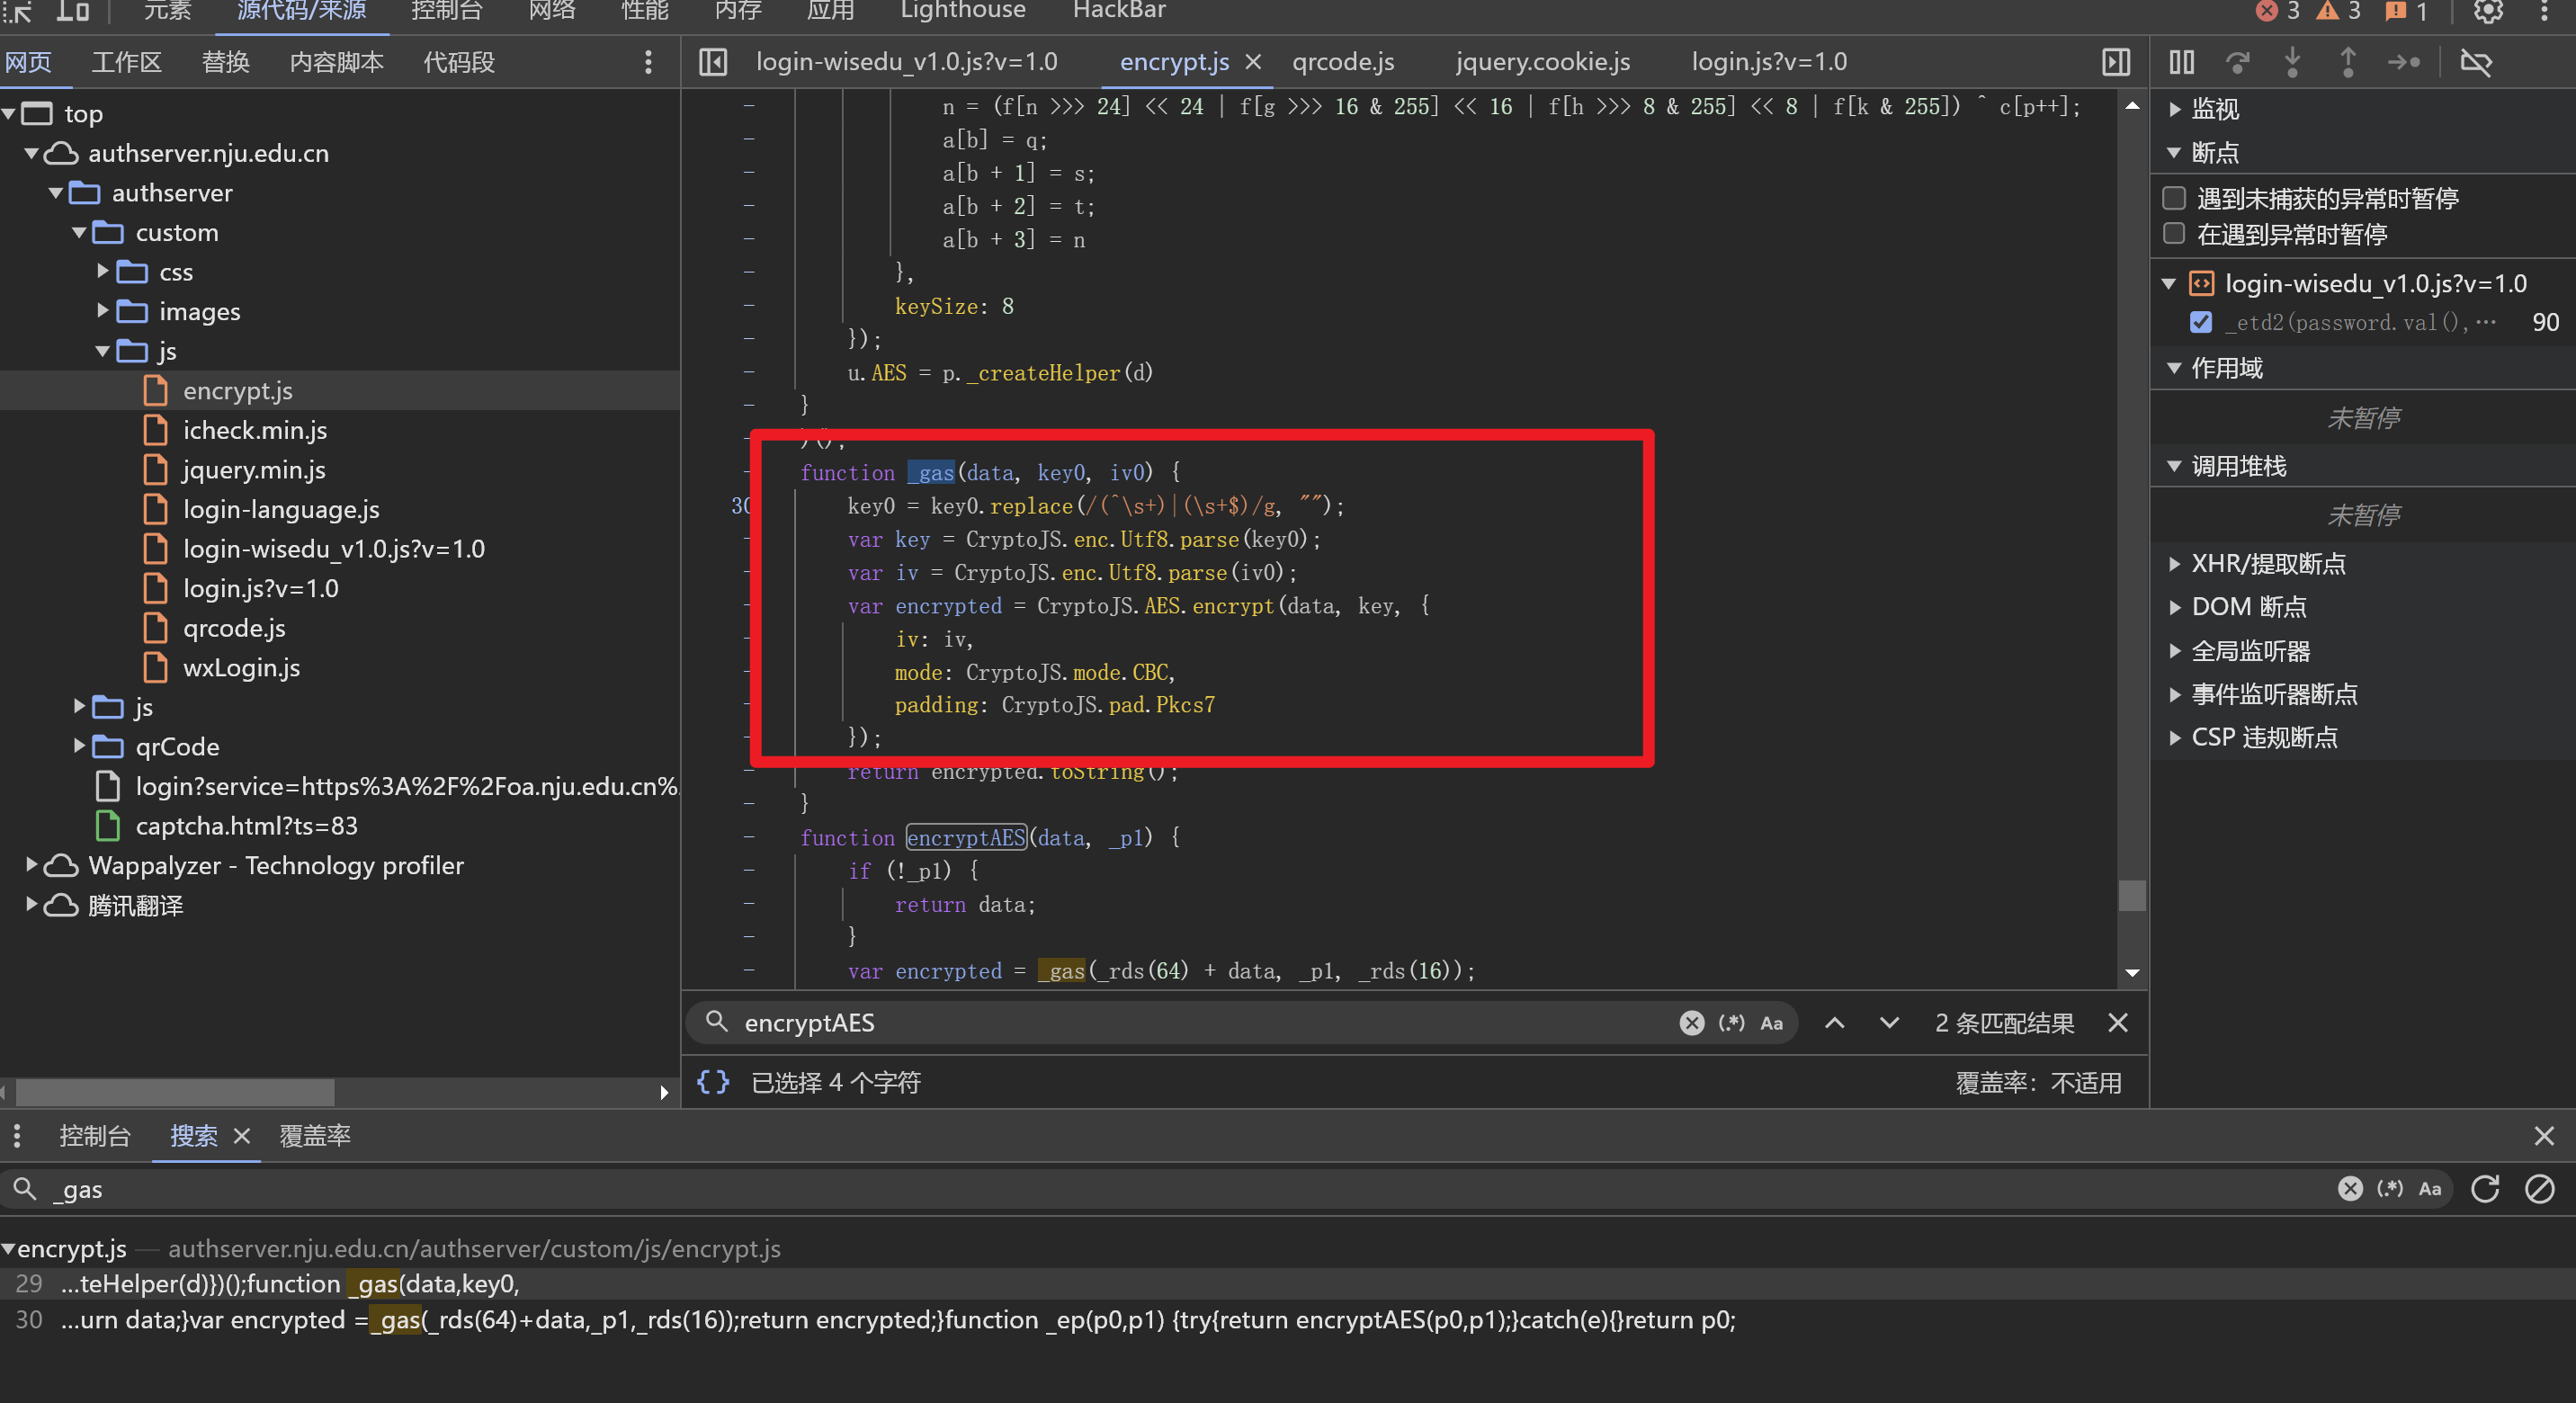
Task: Clear the _gas search results
Action: coord(2540,1188)
